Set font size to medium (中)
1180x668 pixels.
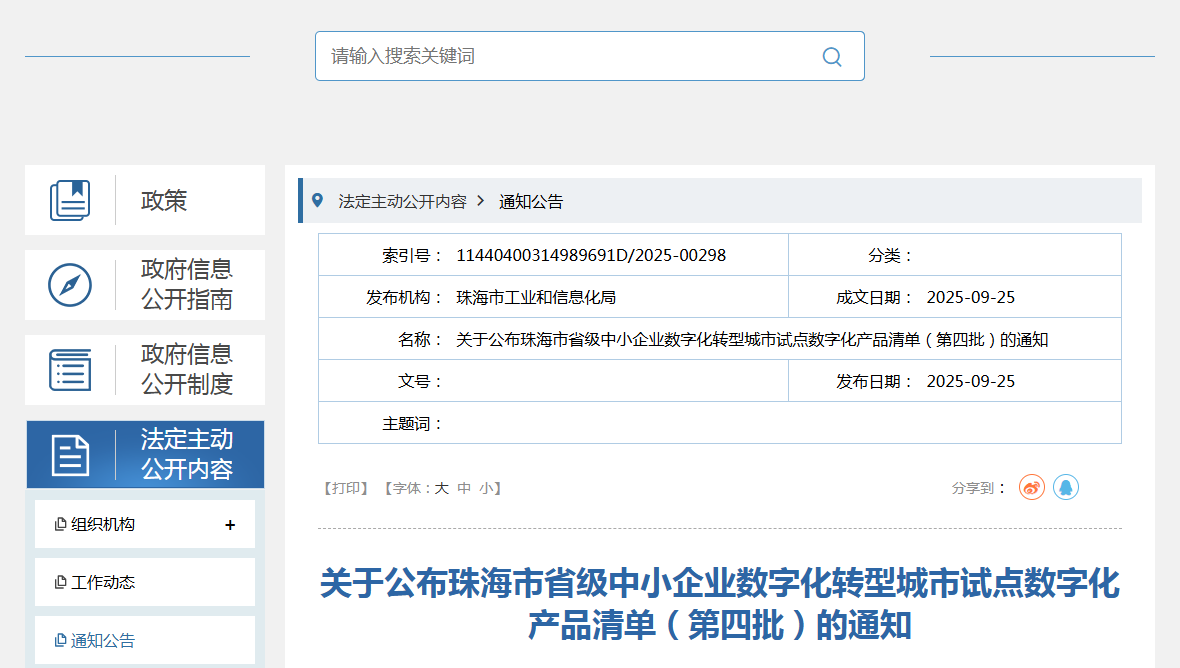[x=464, y=489]
